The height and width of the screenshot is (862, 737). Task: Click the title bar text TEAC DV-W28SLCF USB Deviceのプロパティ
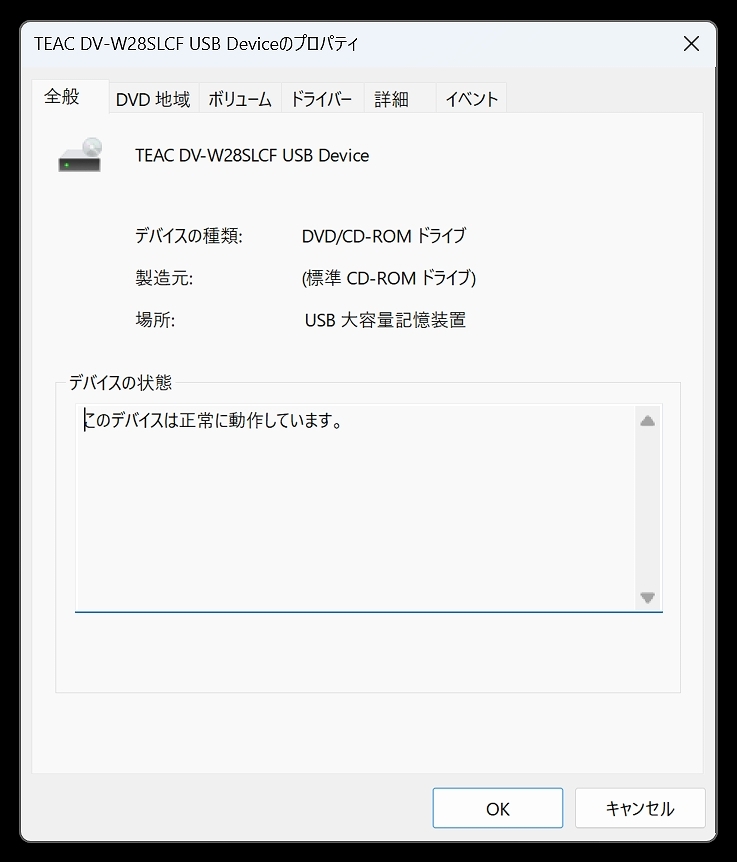pos(196,44)
